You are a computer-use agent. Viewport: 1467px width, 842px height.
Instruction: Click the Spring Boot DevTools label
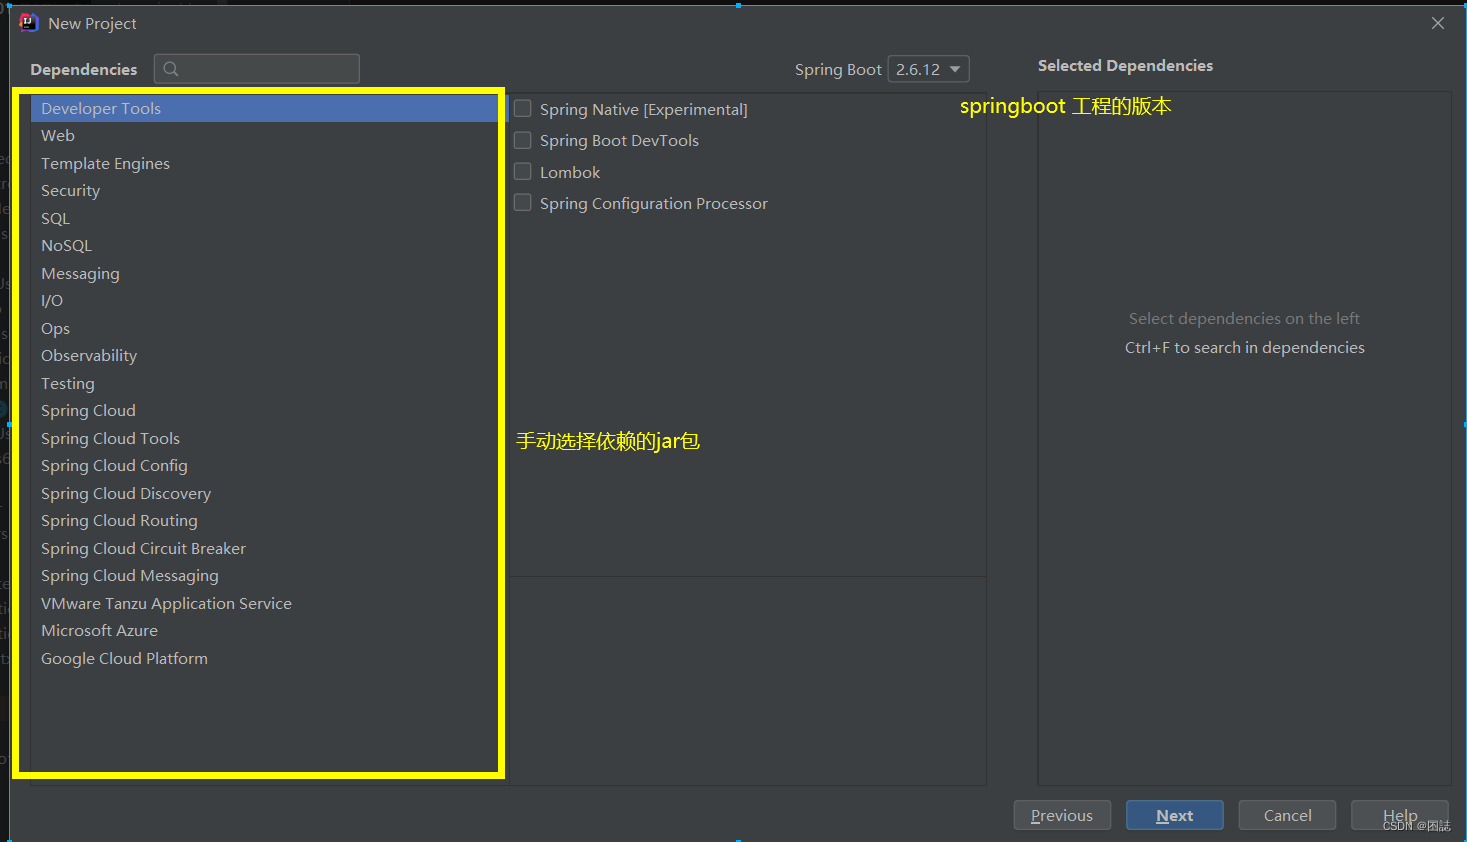619,141
